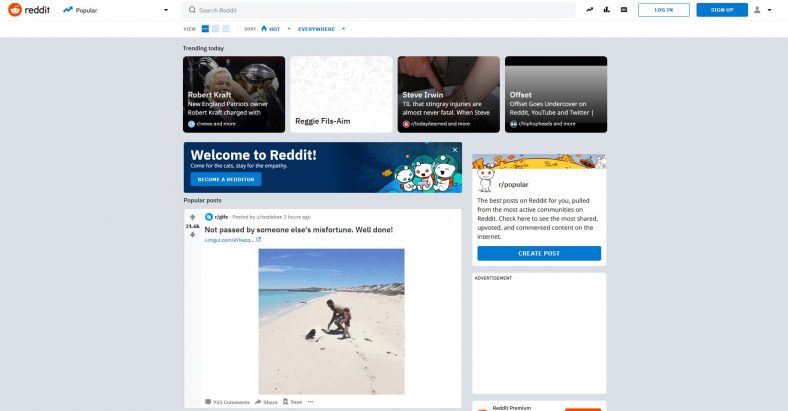Click the CREATE POST button
788x411 pixels.
539,253
